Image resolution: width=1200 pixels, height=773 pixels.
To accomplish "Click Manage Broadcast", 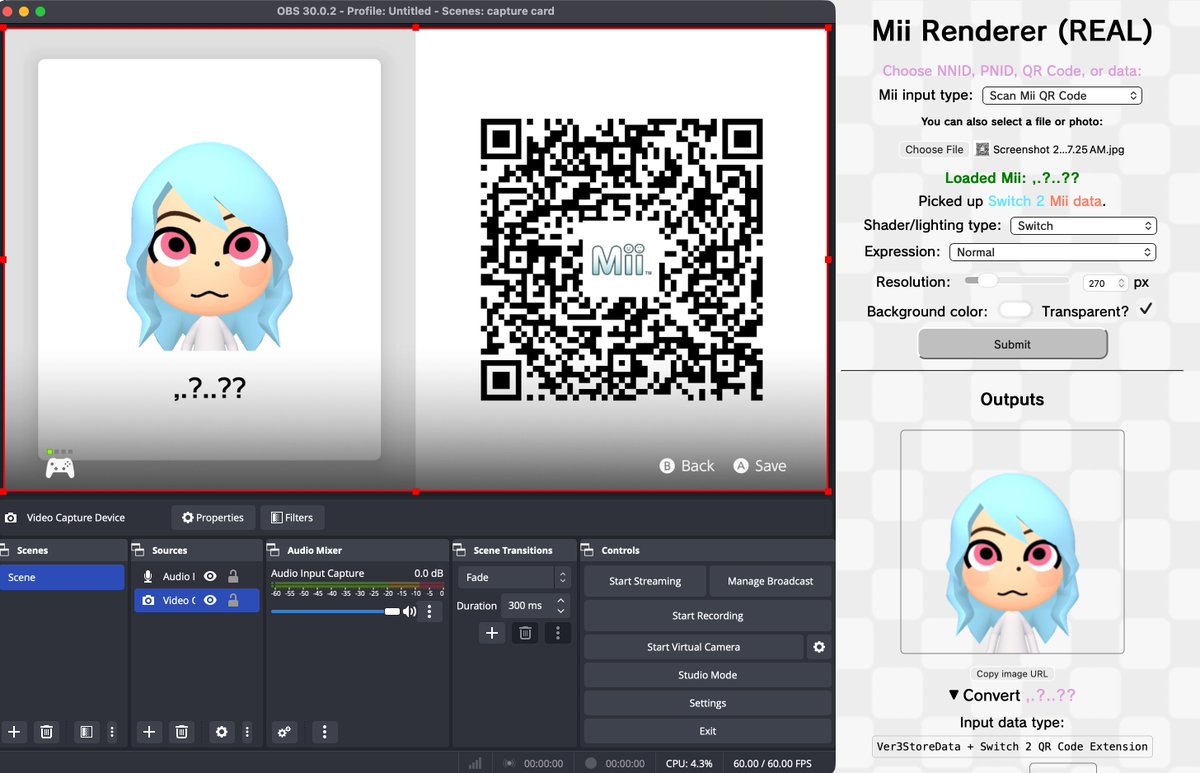I will tap(770, 581).
